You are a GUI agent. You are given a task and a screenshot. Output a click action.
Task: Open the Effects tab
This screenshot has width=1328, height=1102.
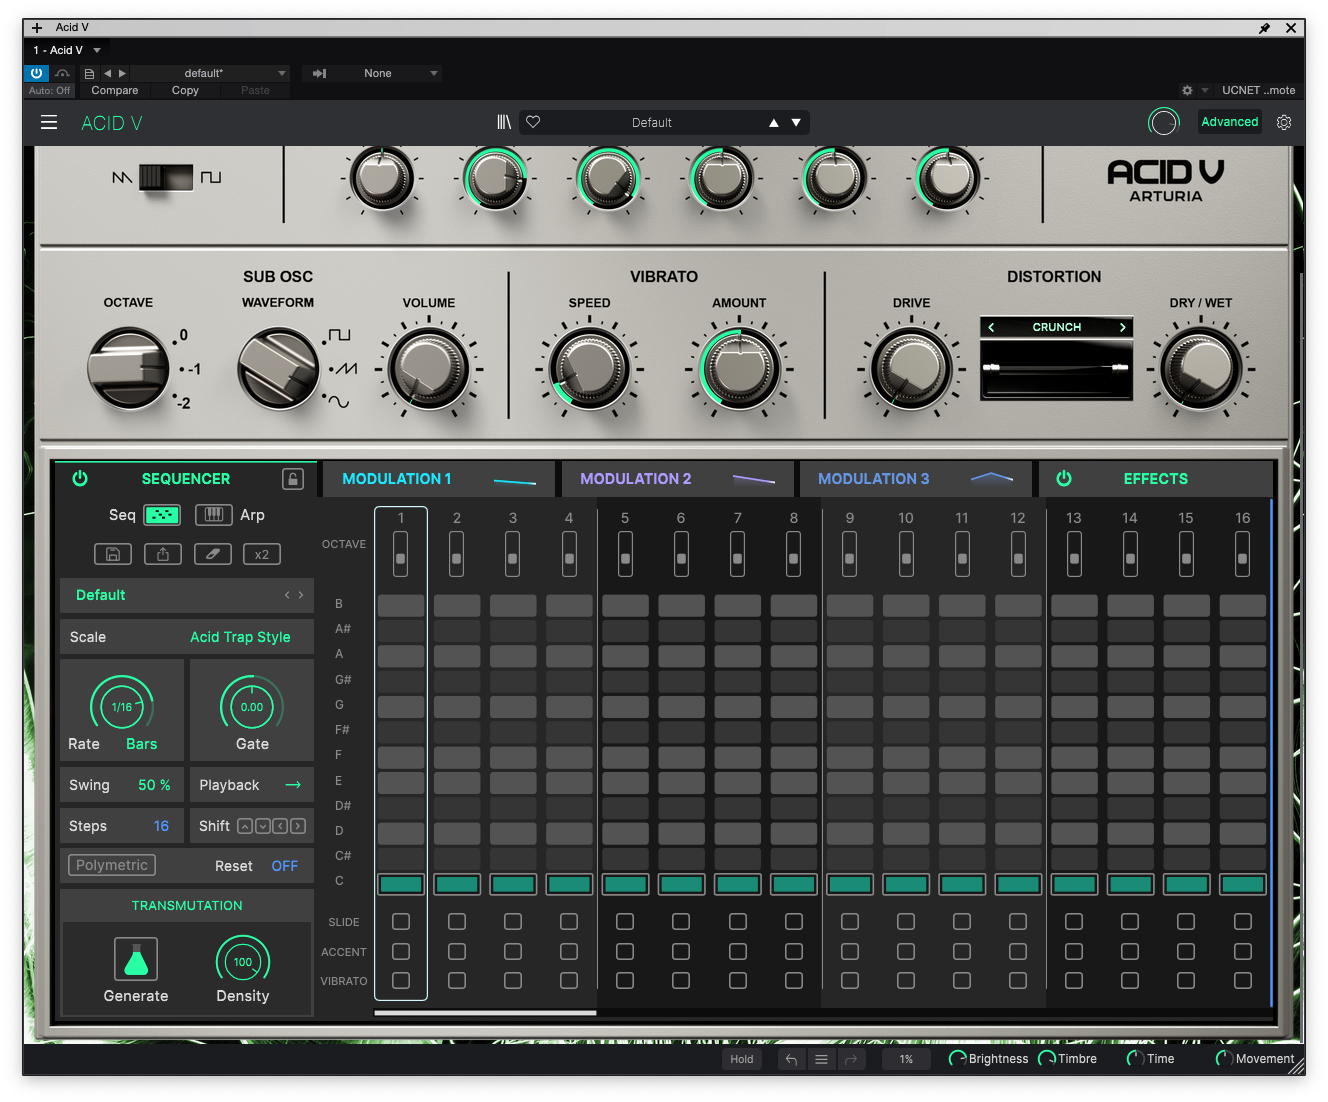[x=1156, y=479]
